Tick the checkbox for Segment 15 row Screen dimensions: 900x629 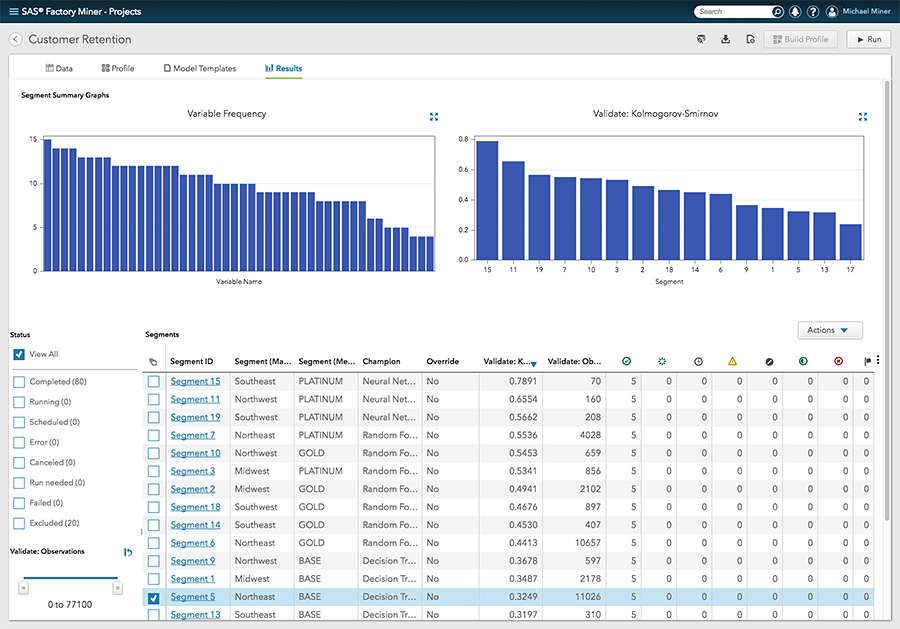tap(153, 382)
